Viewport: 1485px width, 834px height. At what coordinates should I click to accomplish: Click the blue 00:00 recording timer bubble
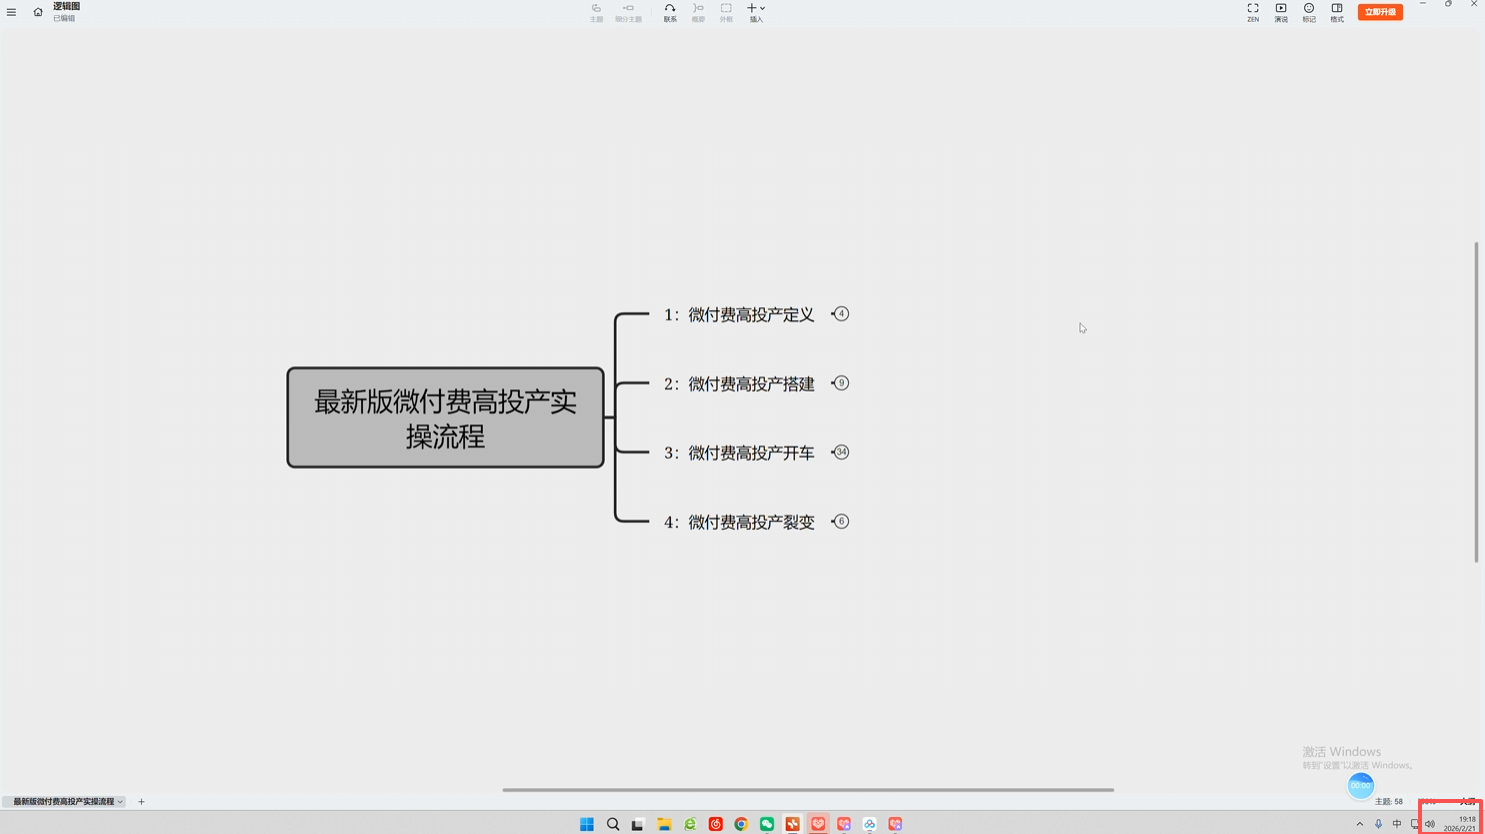coord(1360,786)
